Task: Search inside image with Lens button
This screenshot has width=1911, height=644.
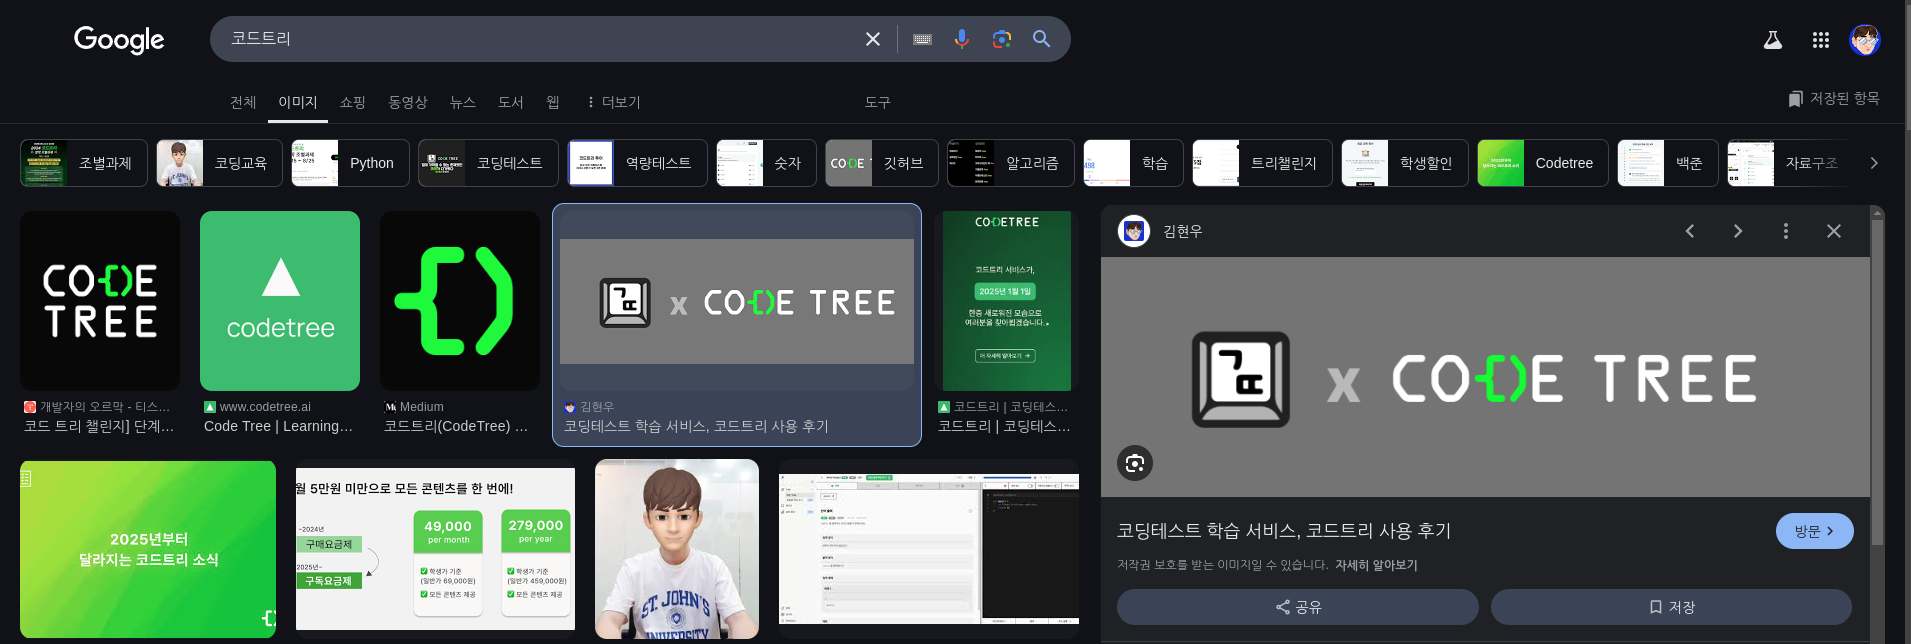Action: tap(1135, 463)
